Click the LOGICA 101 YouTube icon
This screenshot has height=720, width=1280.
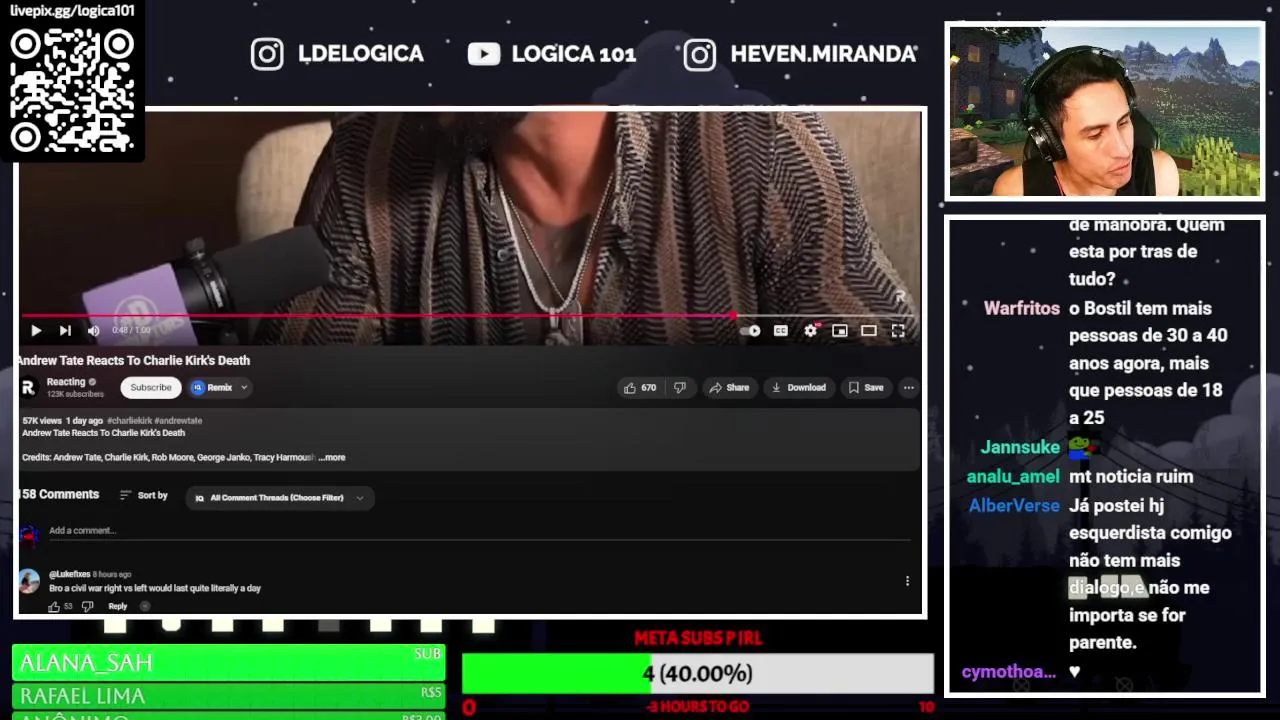coord(484,54)
